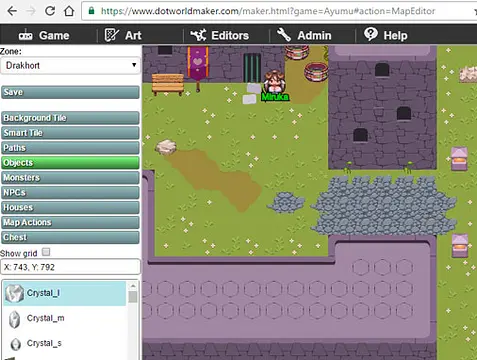477x360 pixels.
Task: Enable the Show grid checkbox
Action: tap(46, 252)
